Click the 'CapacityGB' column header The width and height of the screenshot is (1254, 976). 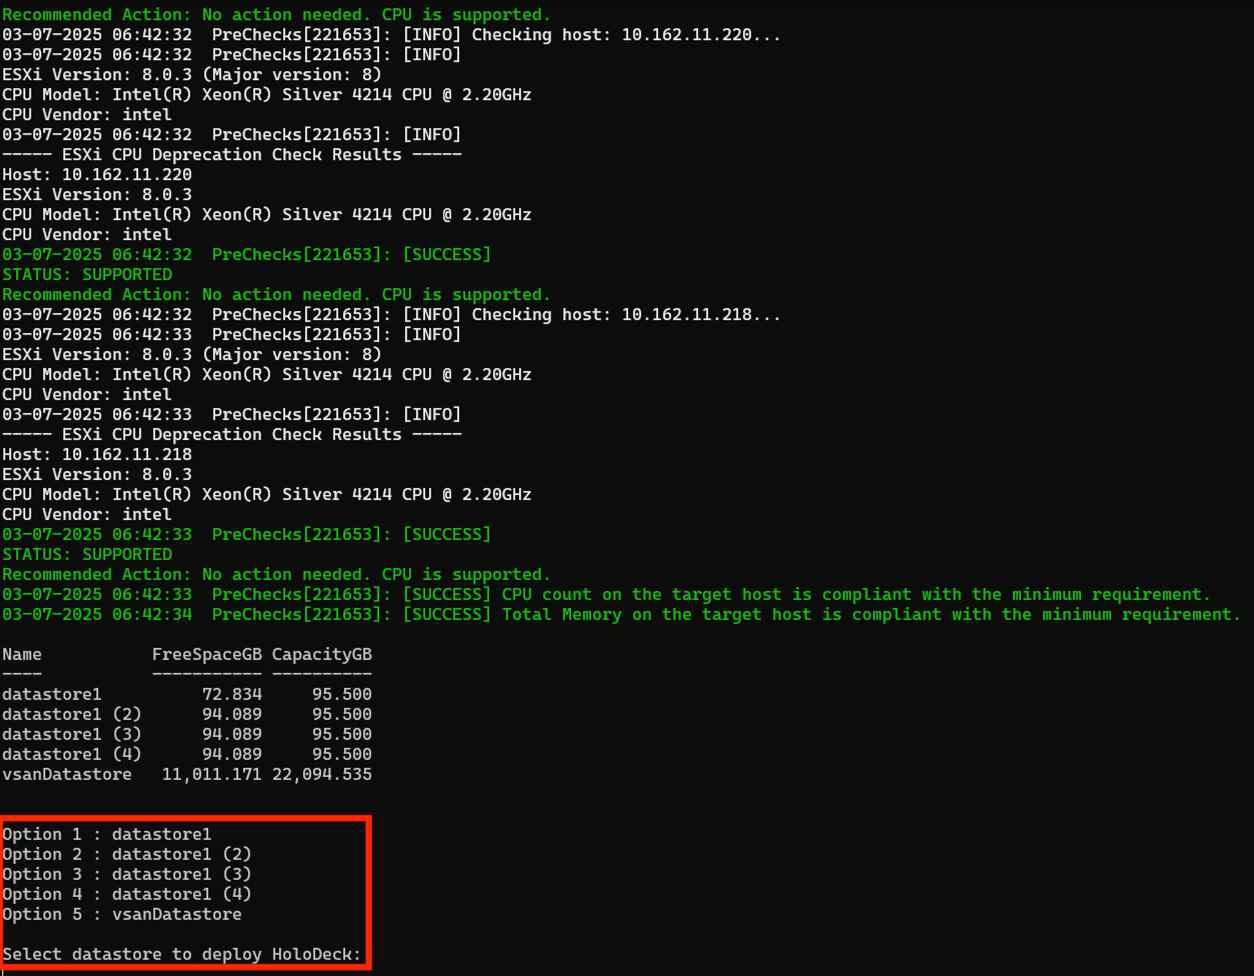click(321, 654)
